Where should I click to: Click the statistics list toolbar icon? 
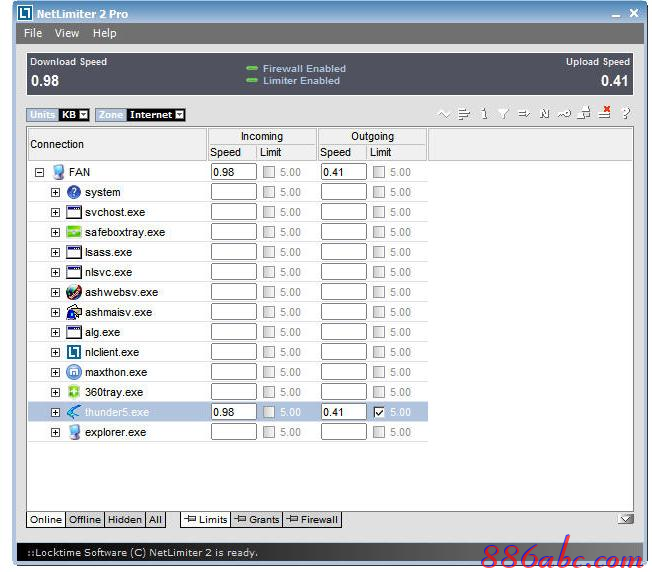point(464,113)
